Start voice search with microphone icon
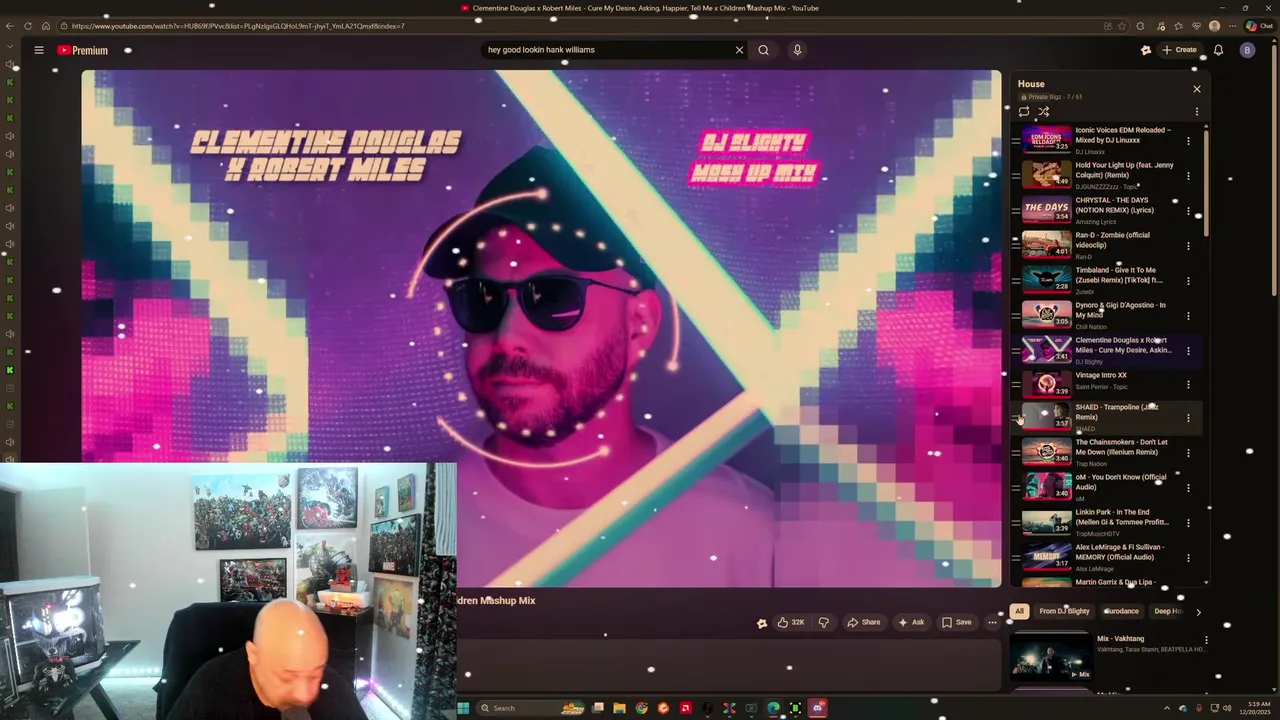The image size is (1280, 720). [797, 50]
